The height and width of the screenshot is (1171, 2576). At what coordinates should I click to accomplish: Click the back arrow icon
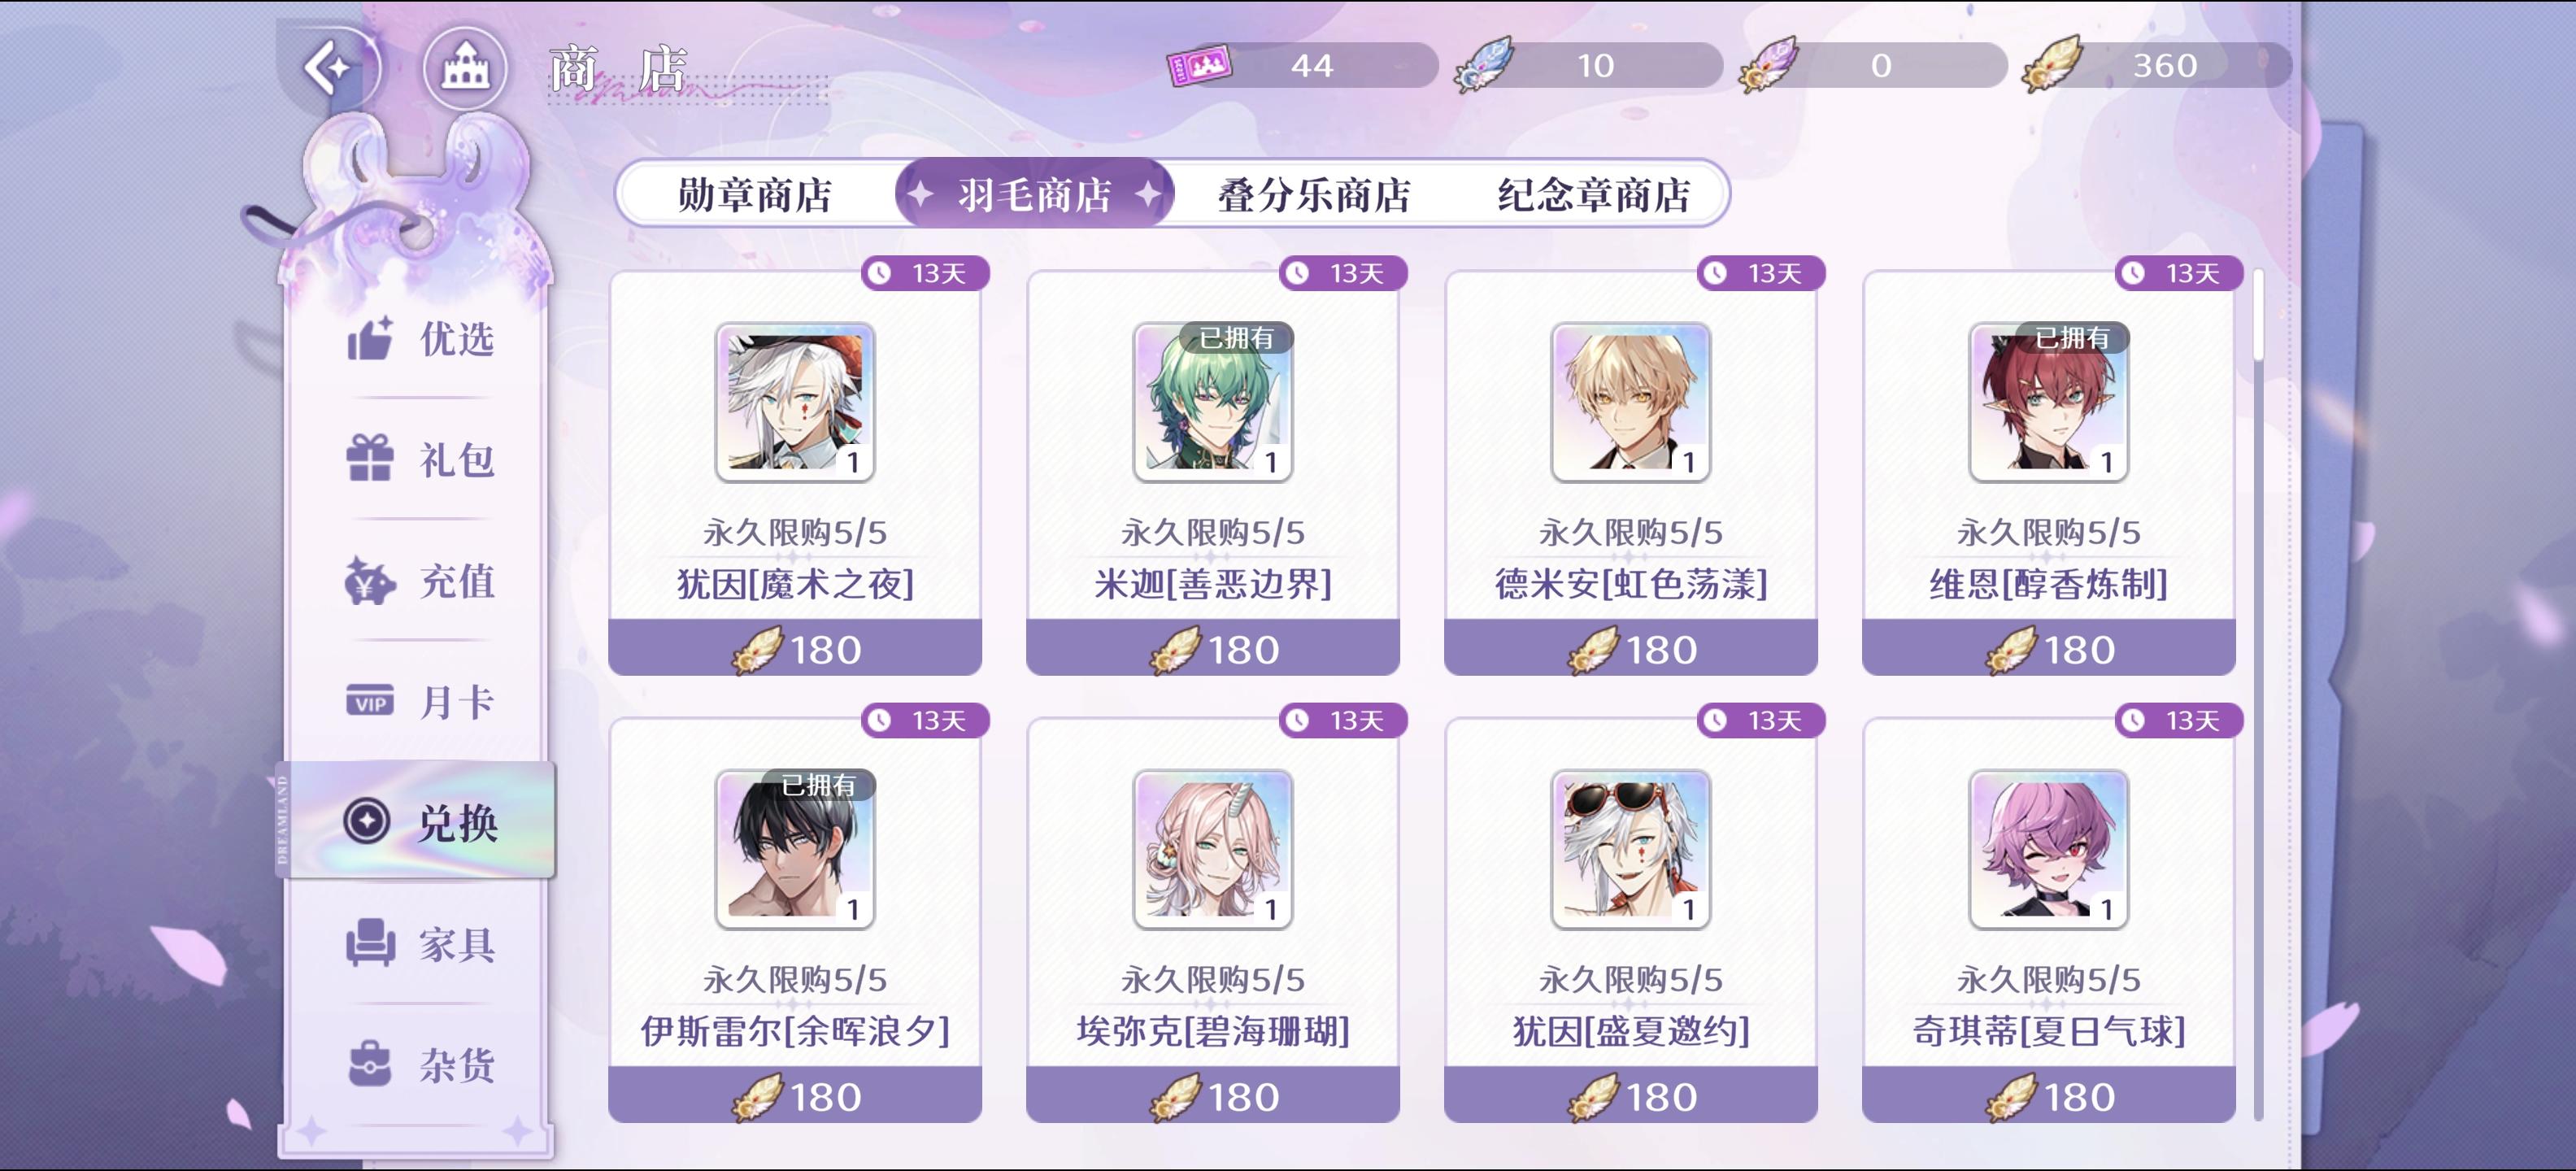(328, 67)
